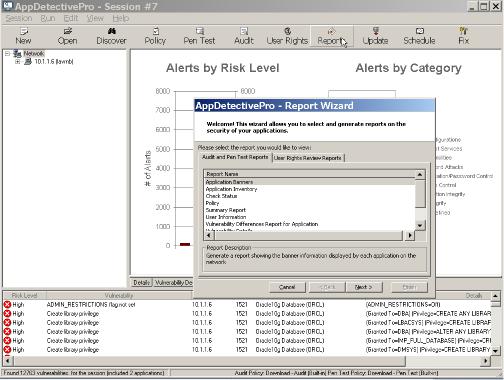Select the Network root node icon
504x380 pixels.
(x=17, y=54)
